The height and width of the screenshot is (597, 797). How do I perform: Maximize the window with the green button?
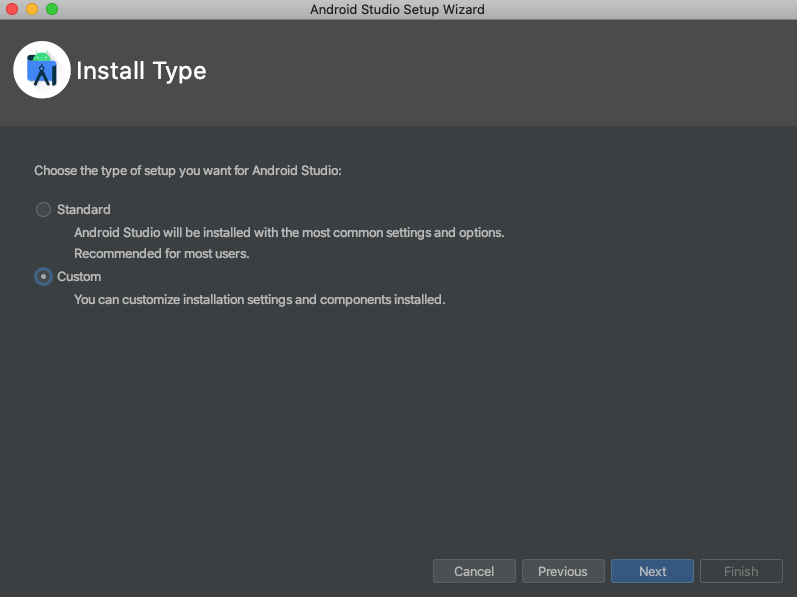pyautogui.click(x=52, y=9)
